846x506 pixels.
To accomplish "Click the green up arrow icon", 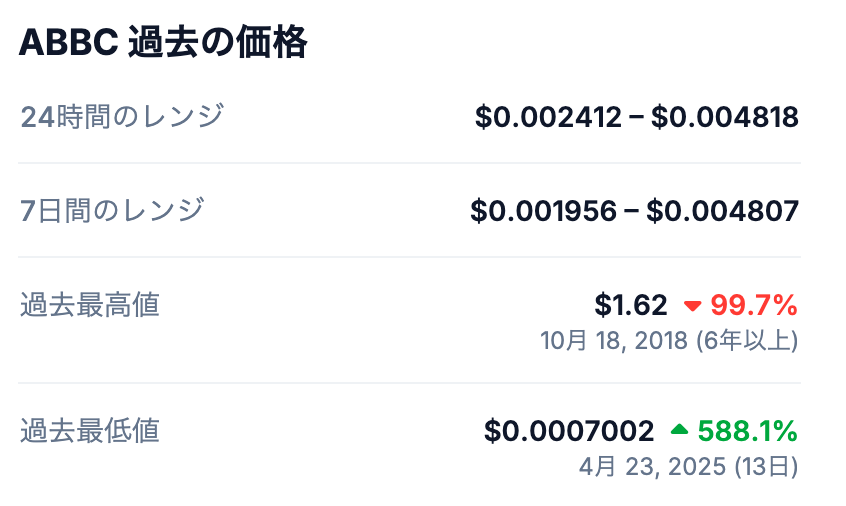I will coord(680,431).
